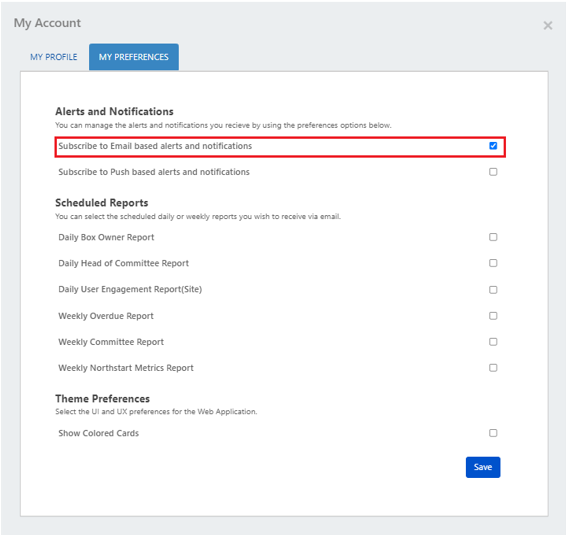Click the 'Subscribe to Push based alerts' label
566x535 pixels.
click(154, 172)
